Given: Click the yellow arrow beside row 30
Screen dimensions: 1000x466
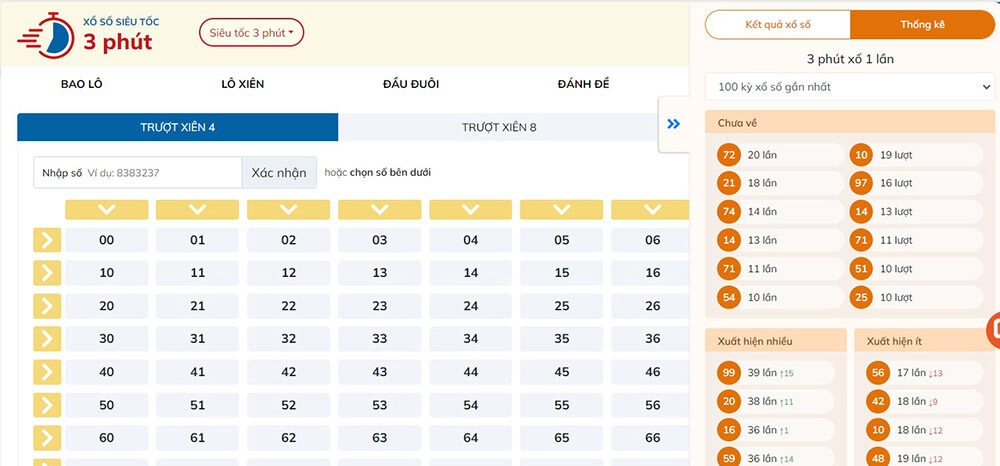Looking at the screenshot, I should pyautogui.click(x=47, y=339).
